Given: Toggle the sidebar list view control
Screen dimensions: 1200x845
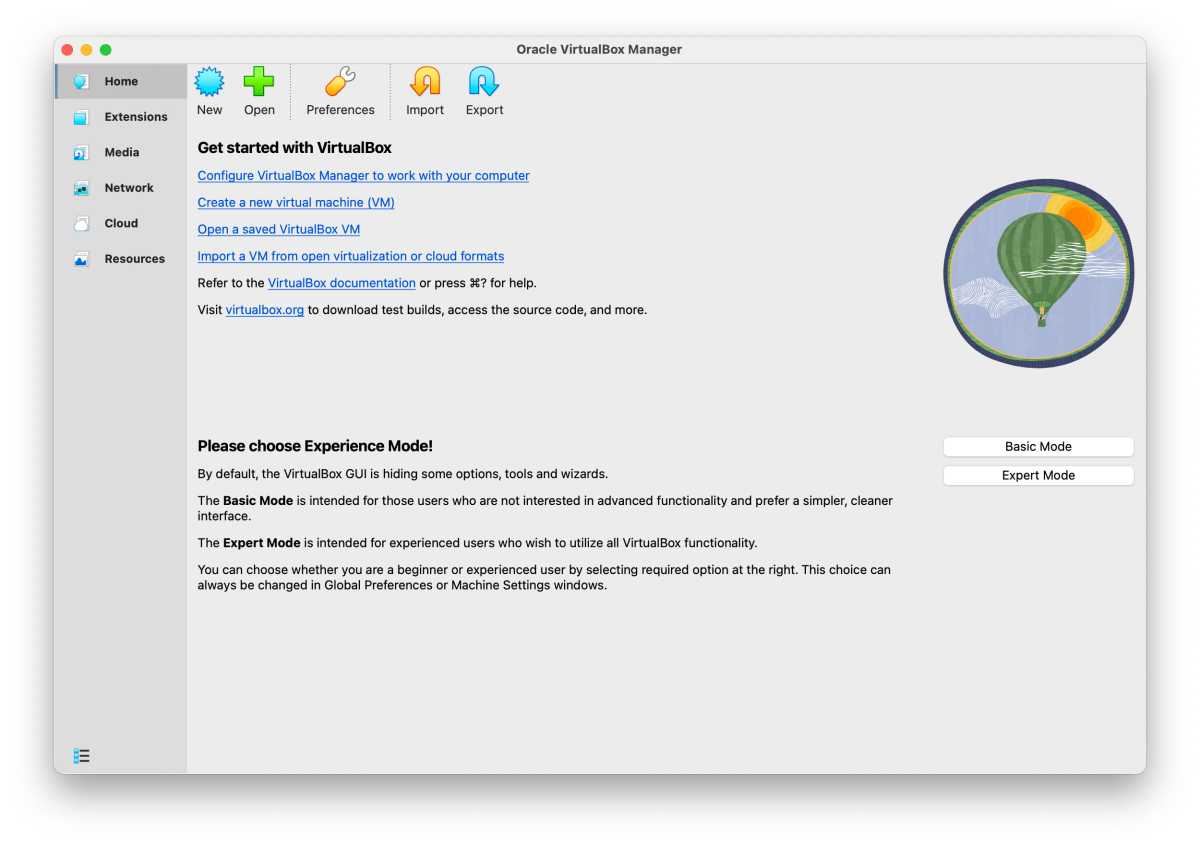Looking at the screenshot, I should (x=81, y=755).
